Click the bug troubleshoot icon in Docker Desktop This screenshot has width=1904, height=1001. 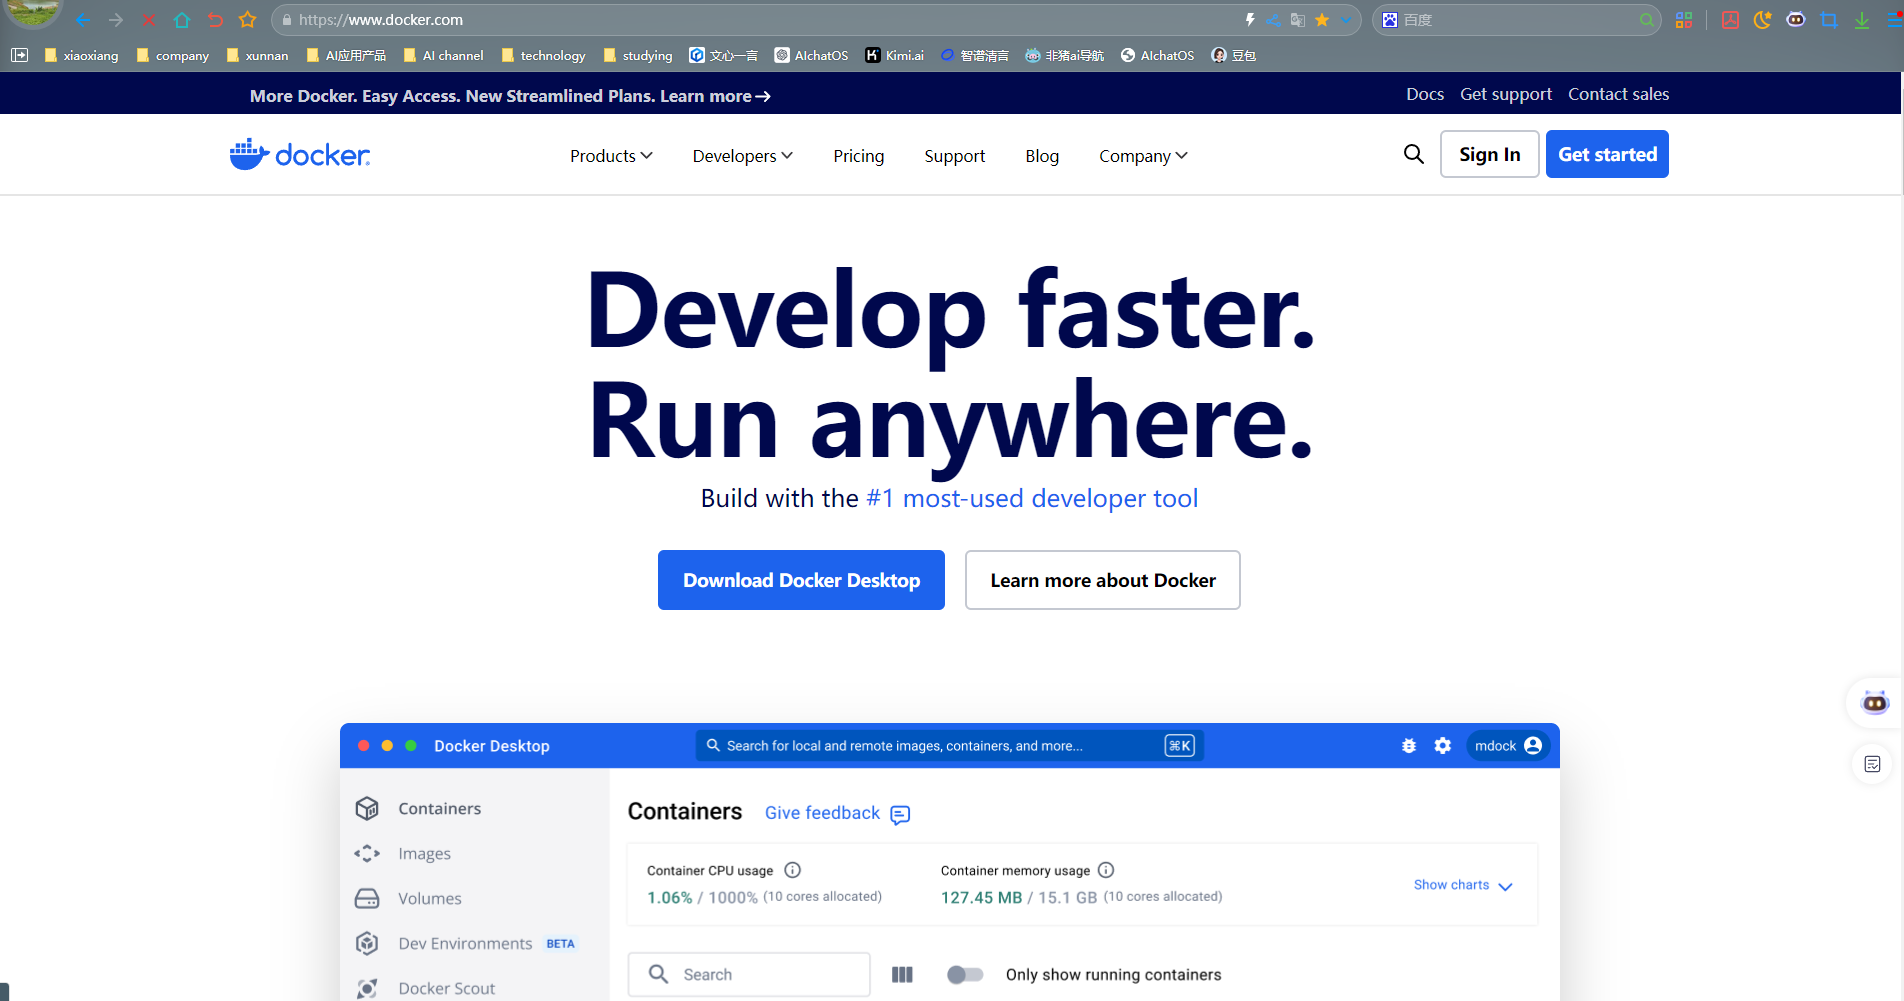1409,746
